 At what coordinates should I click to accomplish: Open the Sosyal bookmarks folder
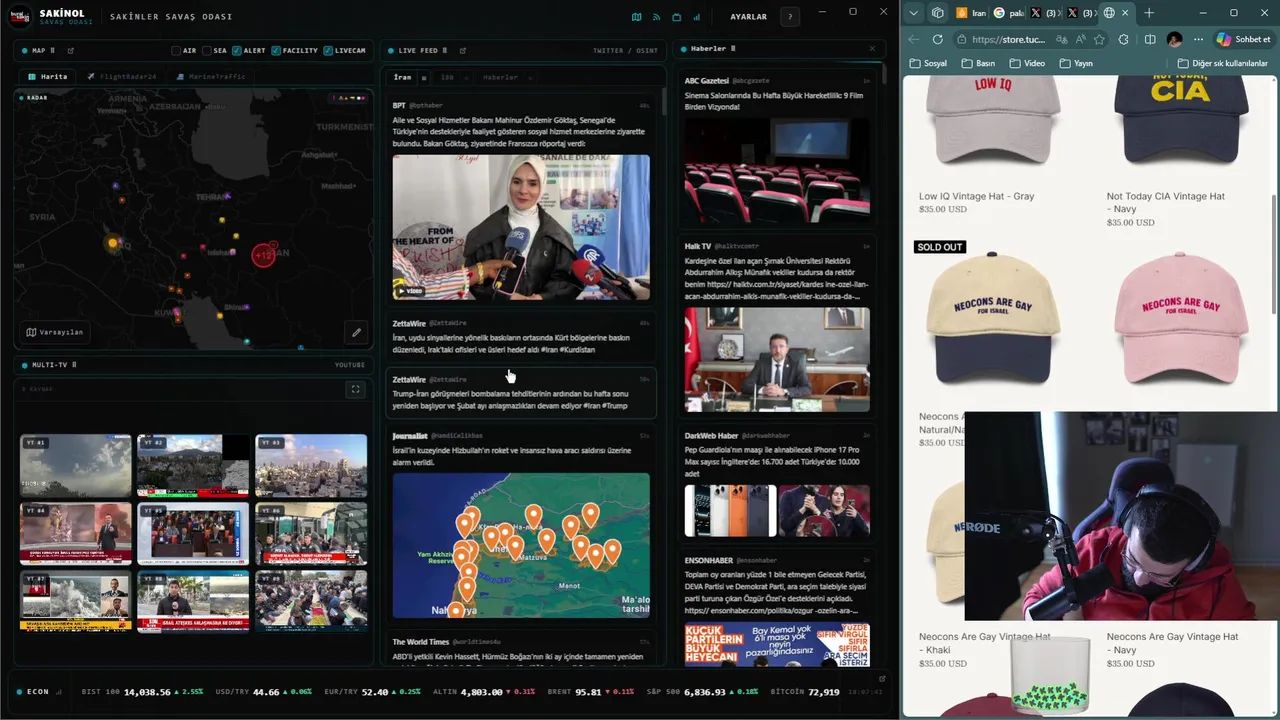(x=928, y=63)
